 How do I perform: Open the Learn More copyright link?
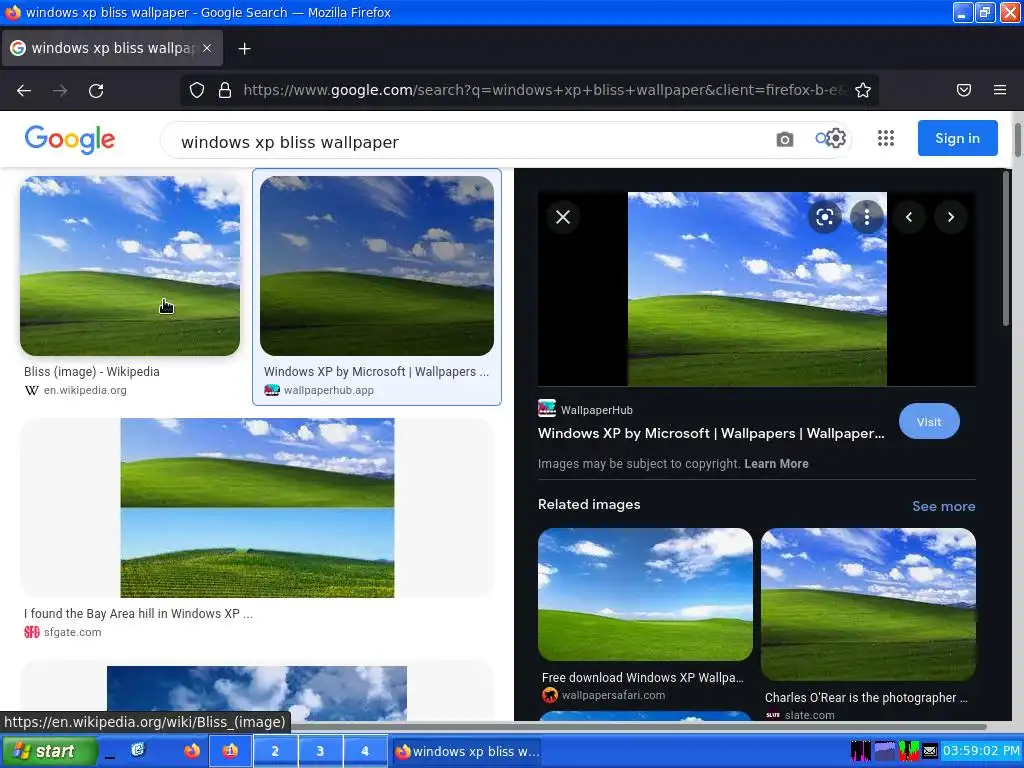(x=776, y=464)
